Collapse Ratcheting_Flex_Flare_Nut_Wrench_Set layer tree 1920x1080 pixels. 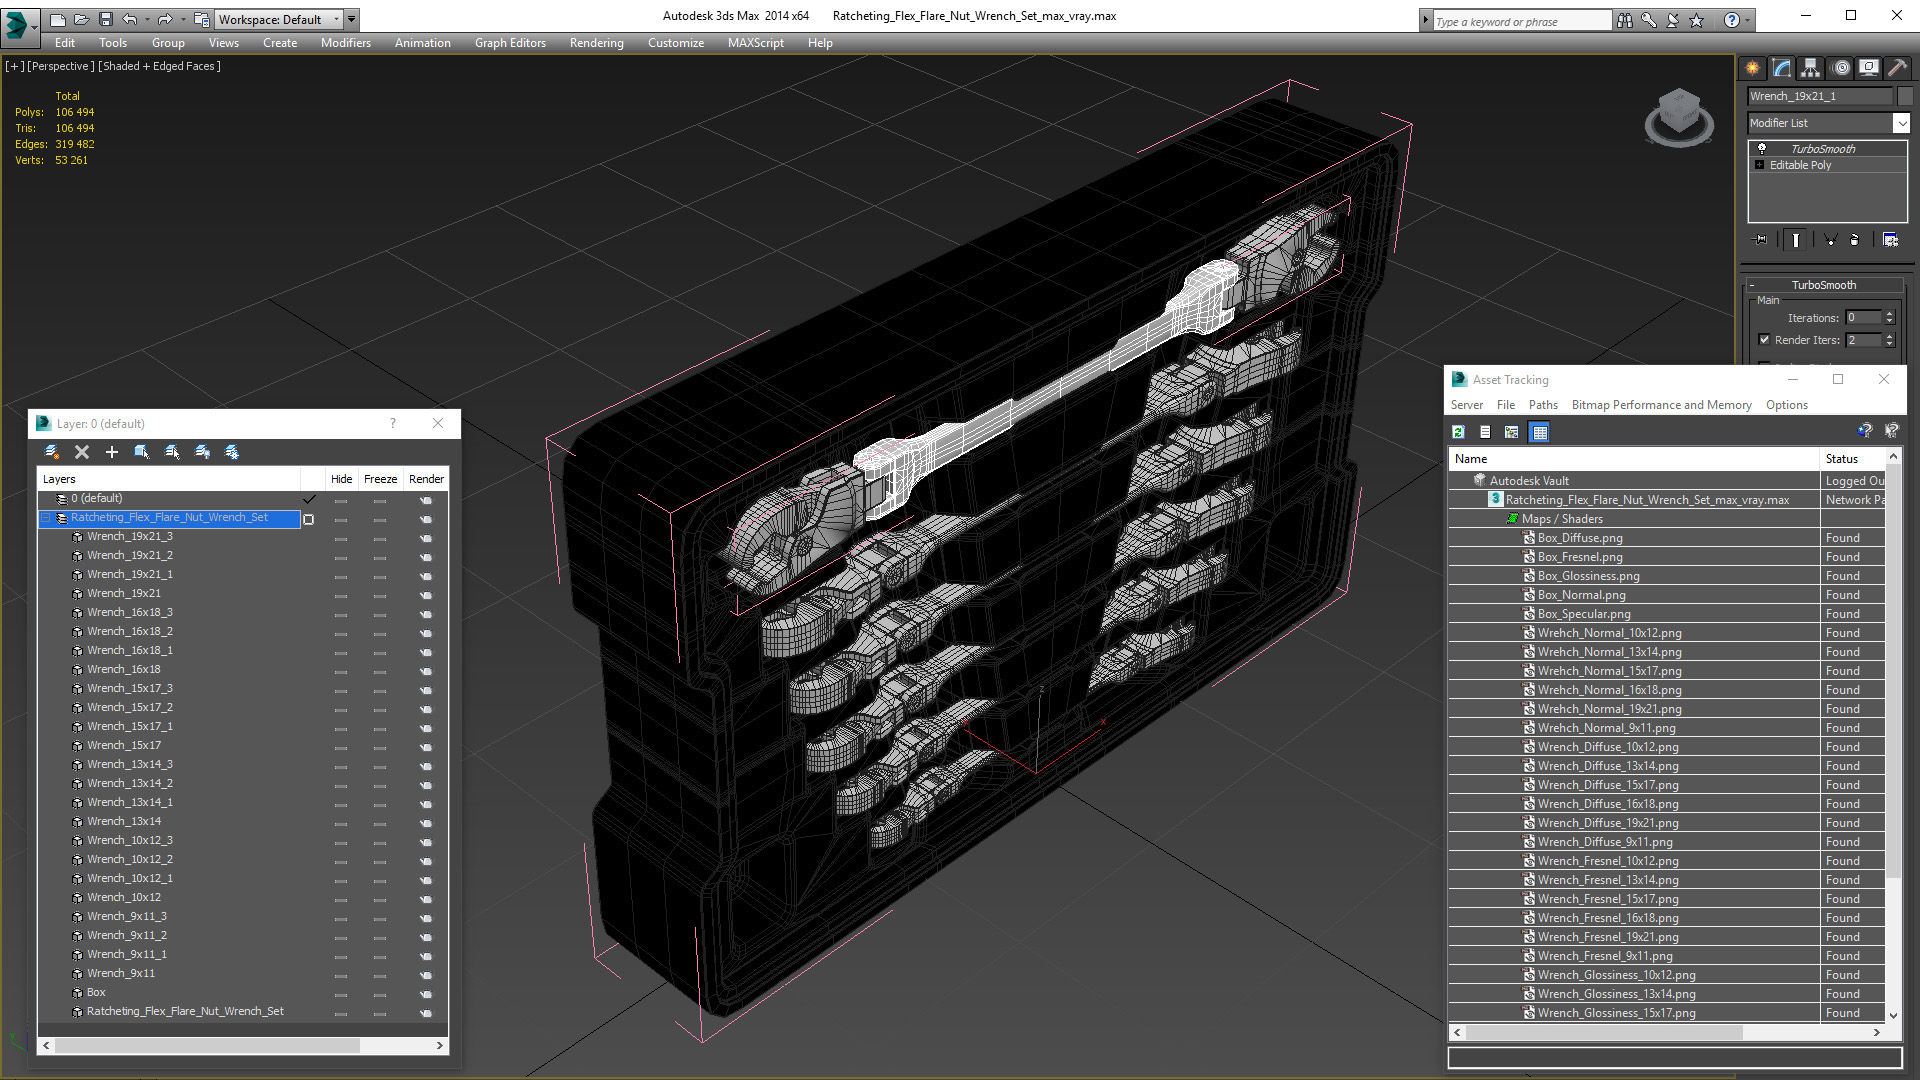(46, 518)
